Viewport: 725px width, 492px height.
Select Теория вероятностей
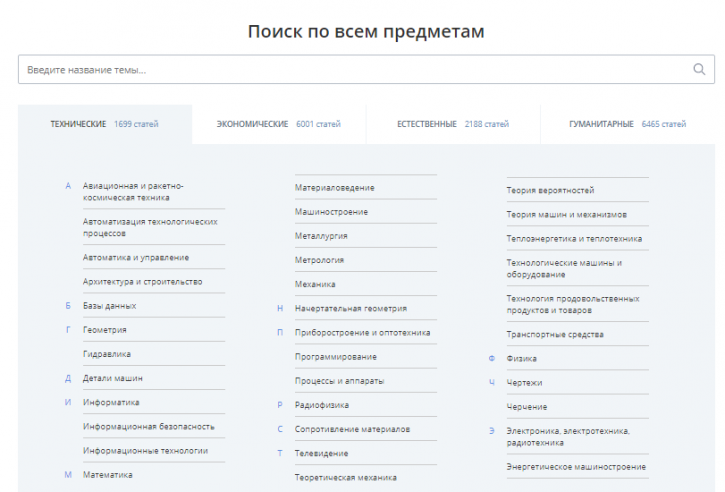tap(550, 190)
